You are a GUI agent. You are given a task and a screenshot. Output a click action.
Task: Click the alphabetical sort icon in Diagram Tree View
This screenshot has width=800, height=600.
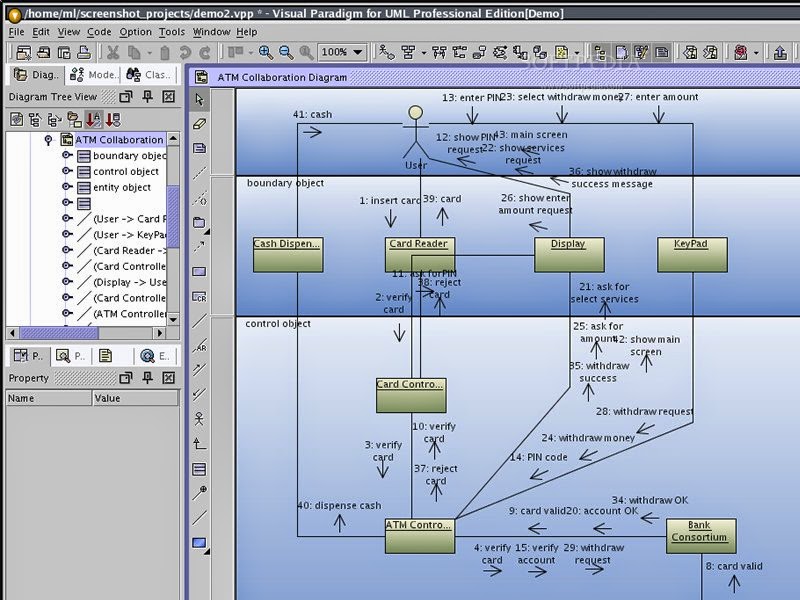(95, 121)
